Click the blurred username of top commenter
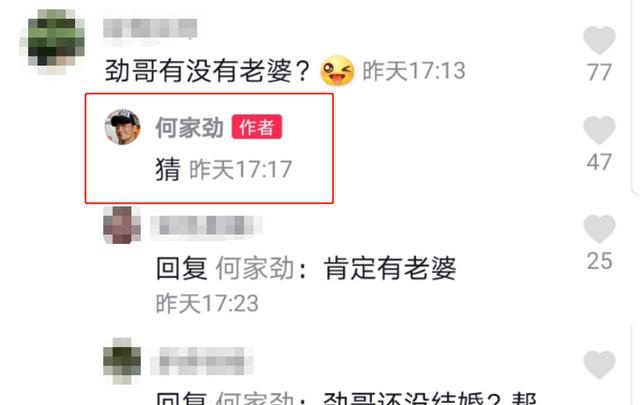640x405 pixels. (150, 28)
